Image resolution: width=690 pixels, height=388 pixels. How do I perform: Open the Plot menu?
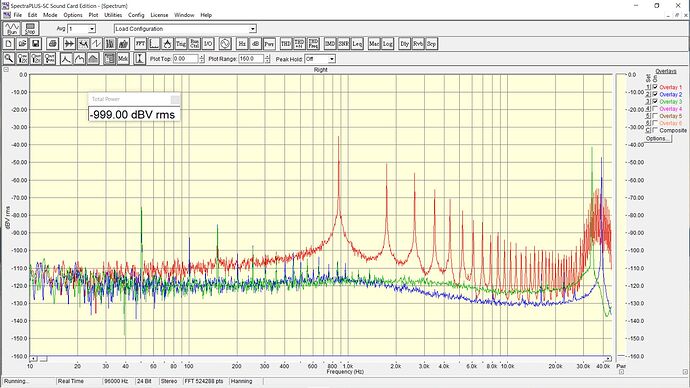[93, 15]
